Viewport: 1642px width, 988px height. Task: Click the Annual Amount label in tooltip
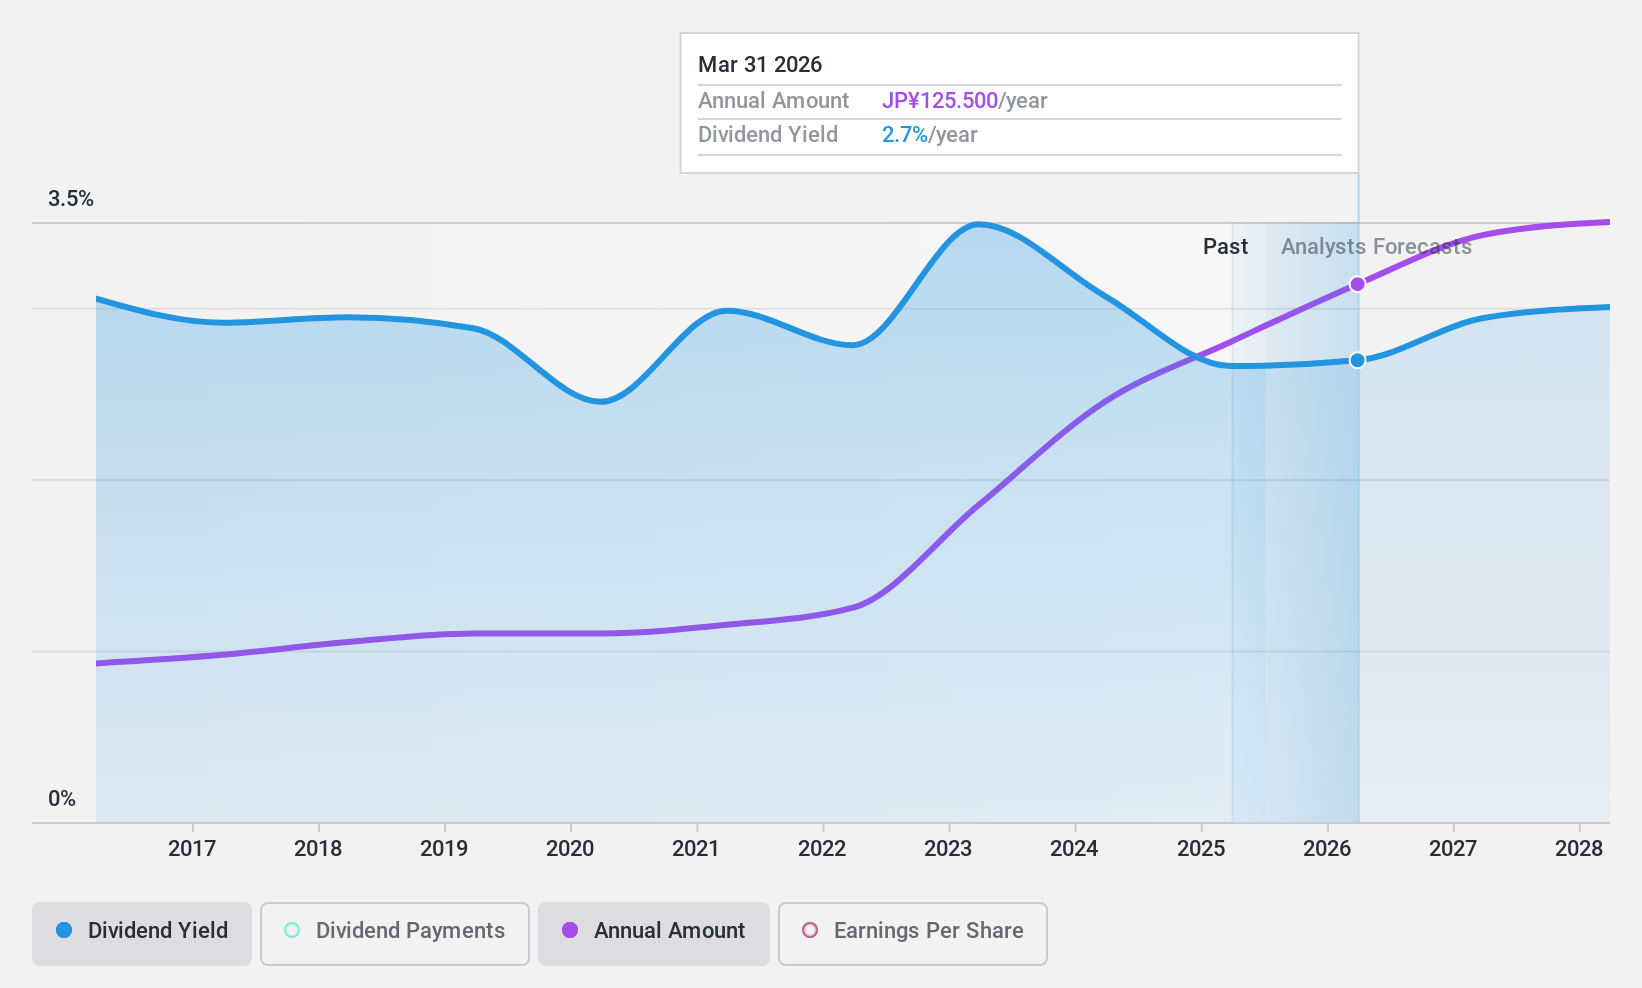click(773, 101)
